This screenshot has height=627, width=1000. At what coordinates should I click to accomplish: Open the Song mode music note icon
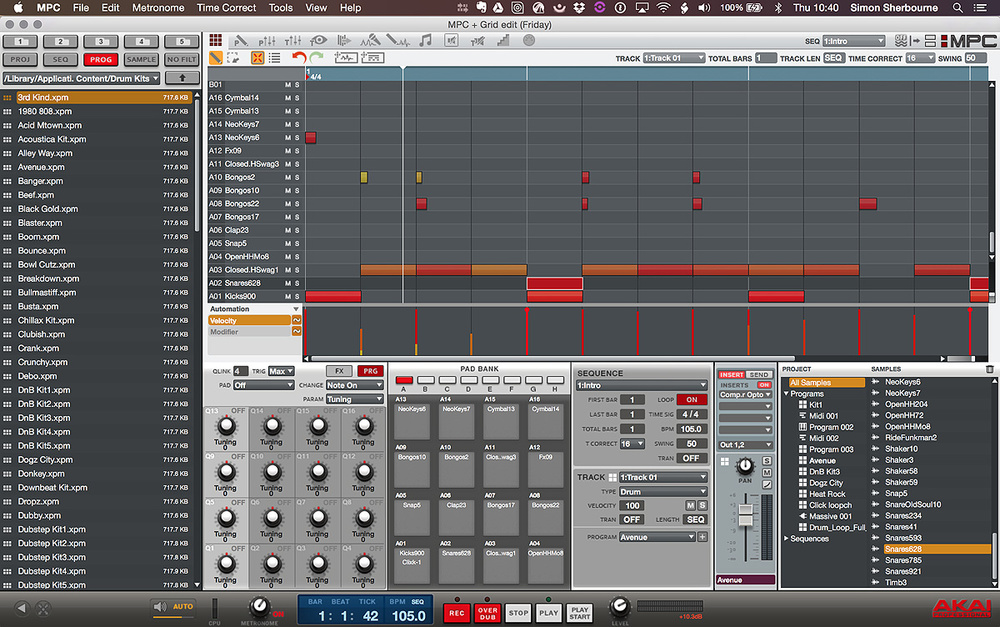[x=425, y=41]
